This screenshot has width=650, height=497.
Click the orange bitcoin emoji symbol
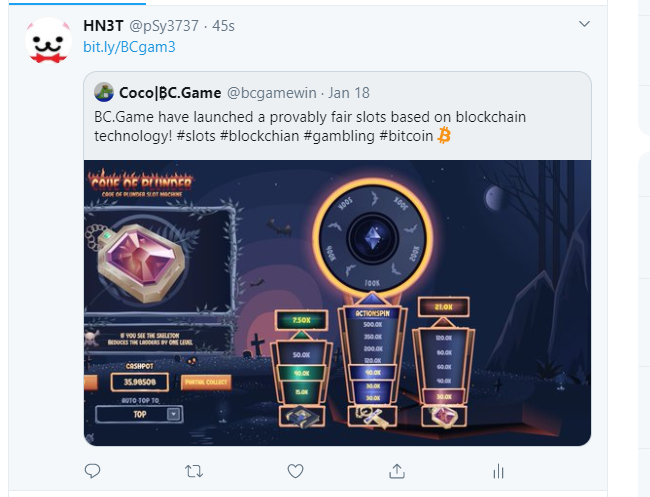[444, 136]
